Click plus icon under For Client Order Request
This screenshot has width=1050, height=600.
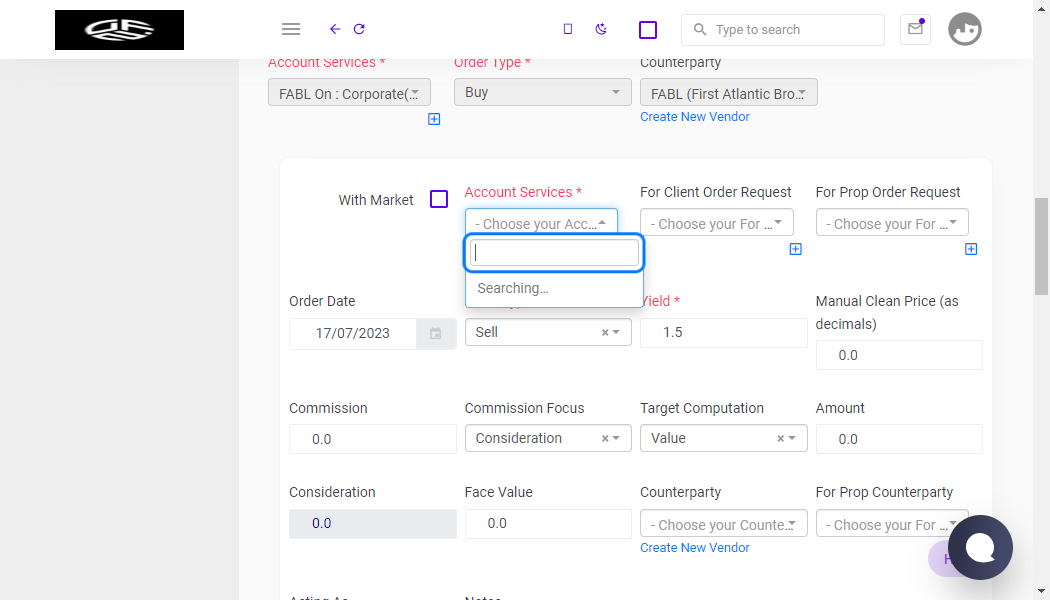(796, 249)
